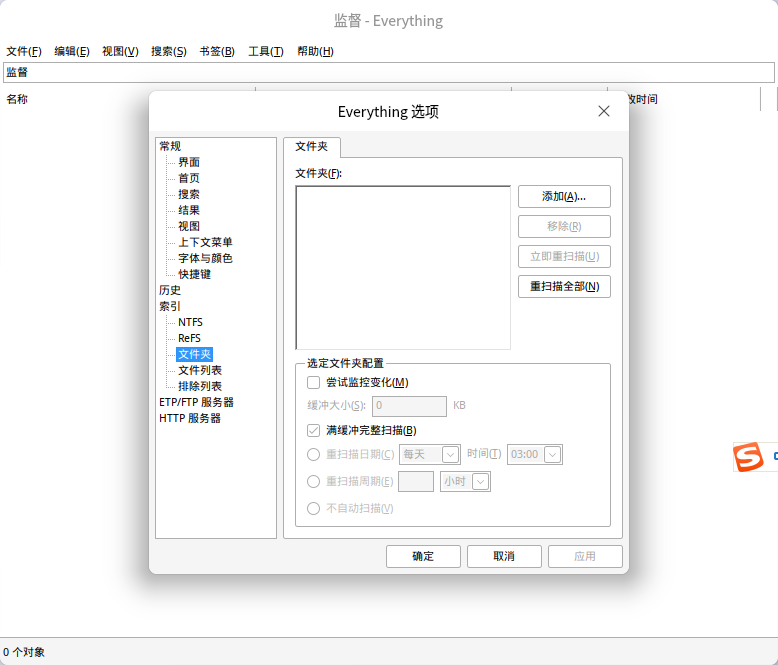Enable 尝试监控变化(M) checkbox
The width and height of the screenshot is (778, 665).
(x=313, y=383)
